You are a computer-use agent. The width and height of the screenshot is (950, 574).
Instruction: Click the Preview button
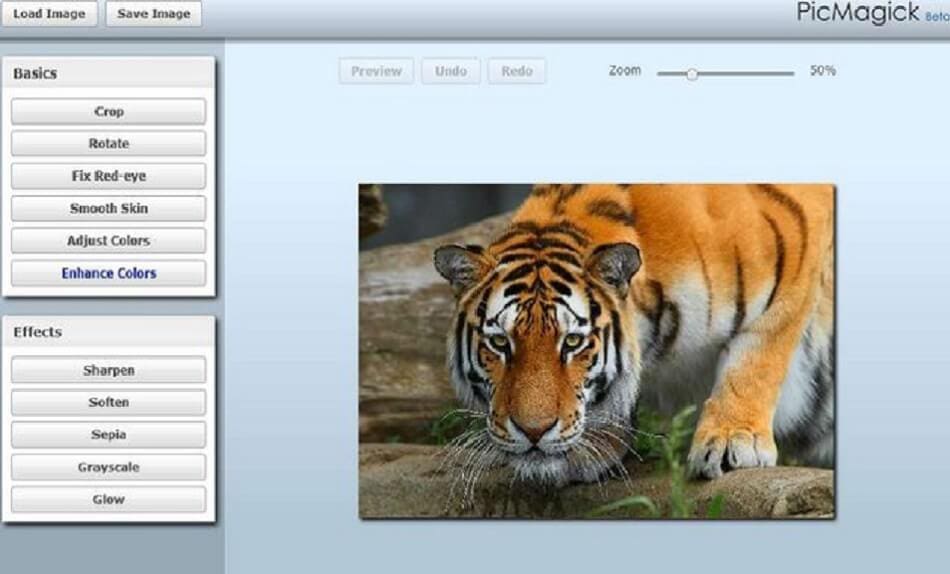(x=376, y=71)
